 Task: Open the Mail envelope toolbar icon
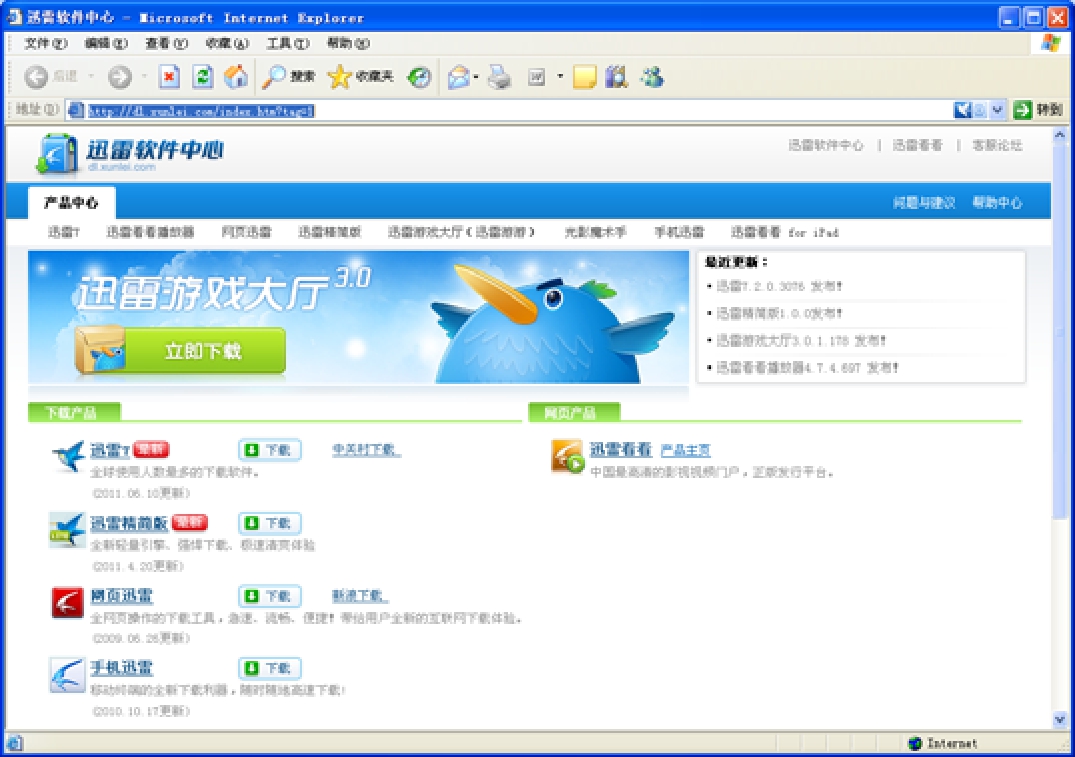coord(459,77)
